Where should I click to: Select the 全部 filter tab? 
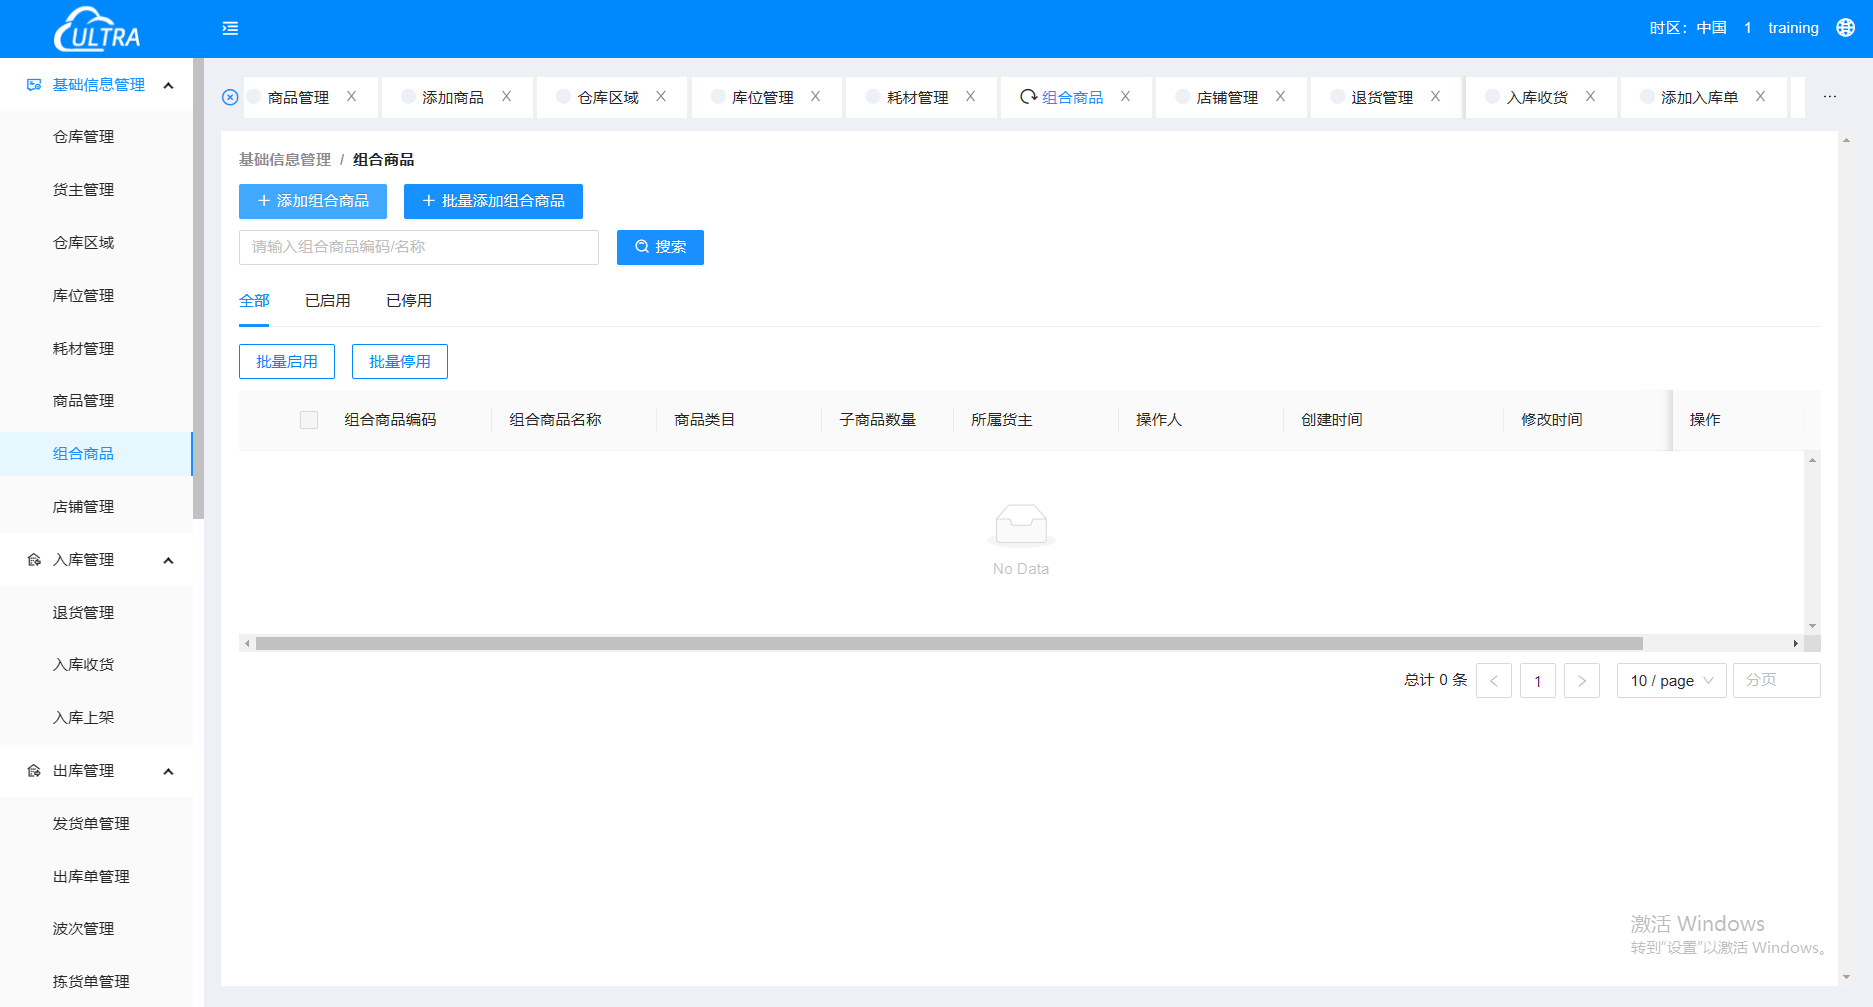pos(254,301)
